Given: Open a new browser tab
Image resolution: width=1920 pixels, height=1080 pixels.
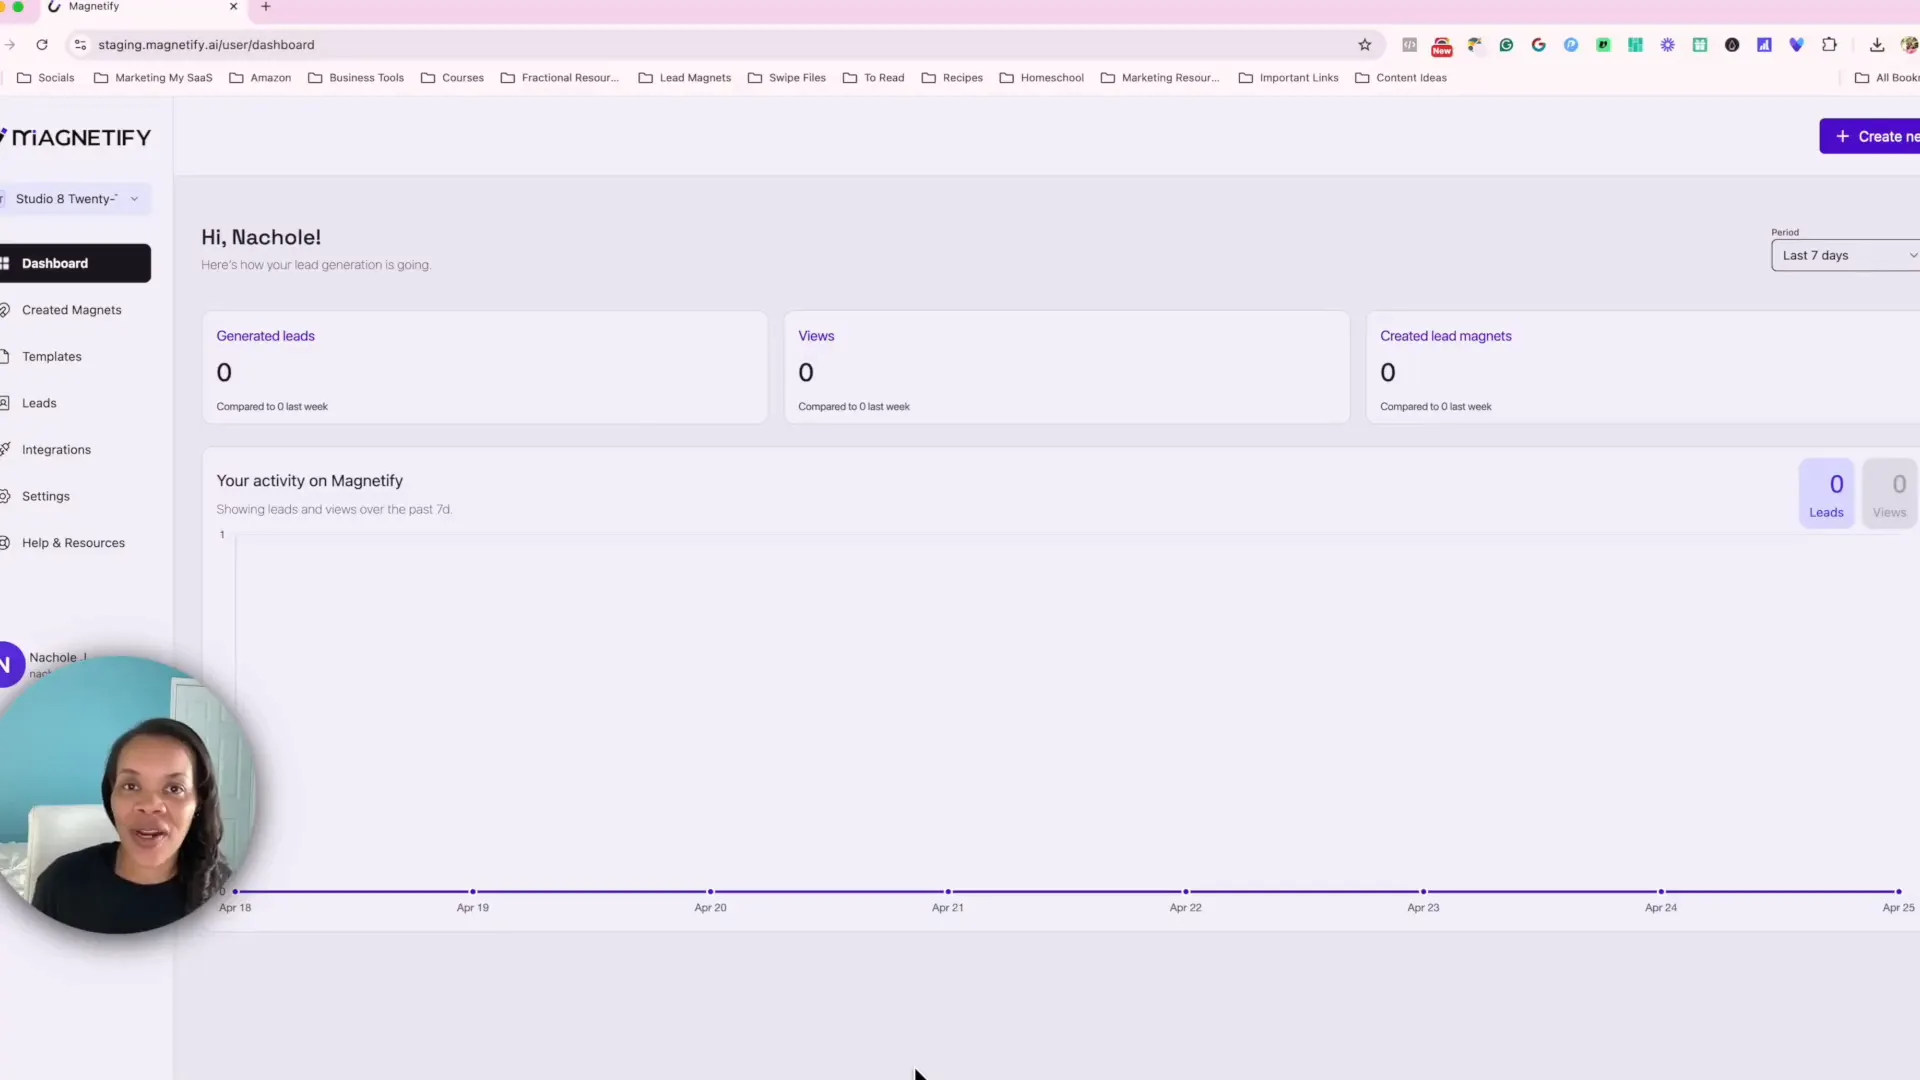Looking at the screenshot, I should pyautogui.click(x=266, y=7).
